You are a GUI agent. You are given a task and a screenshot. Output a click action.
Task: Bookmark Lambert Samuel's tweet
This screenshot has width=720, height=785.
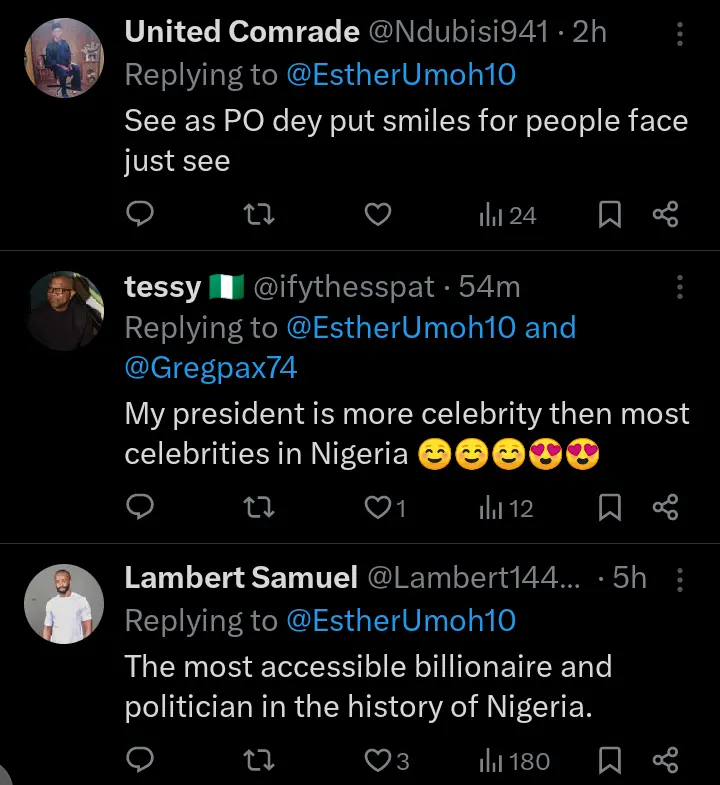pos(610,761)
